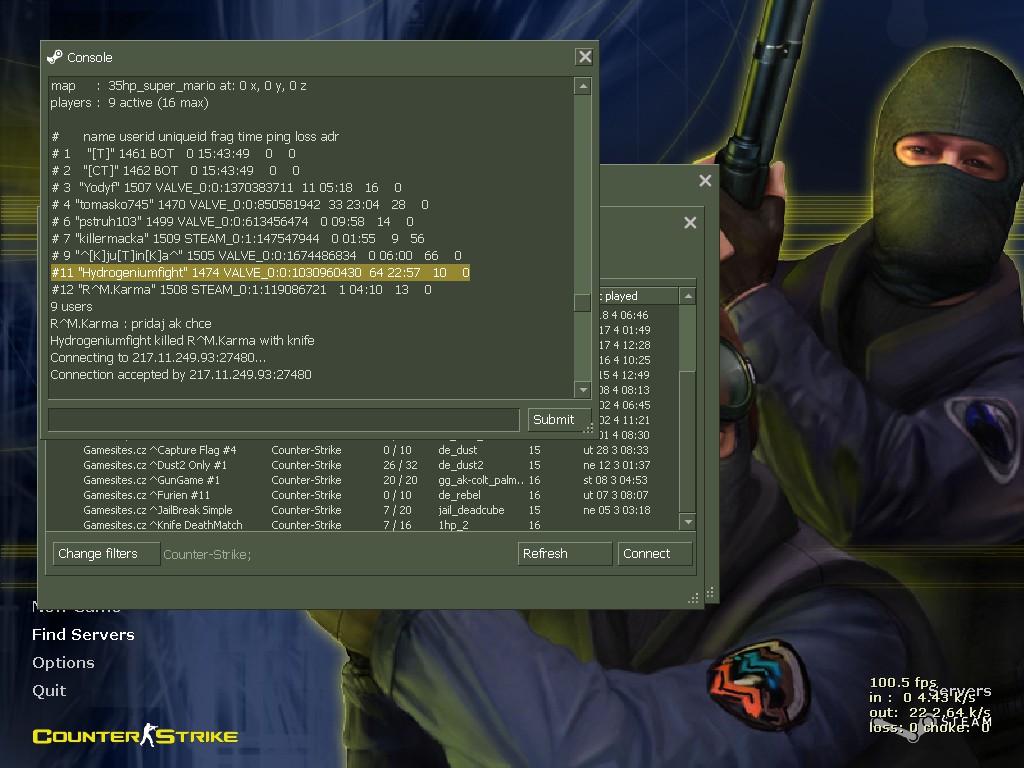Close the inner server browser dialog
1024x768 pixels.
click(690, 223)
